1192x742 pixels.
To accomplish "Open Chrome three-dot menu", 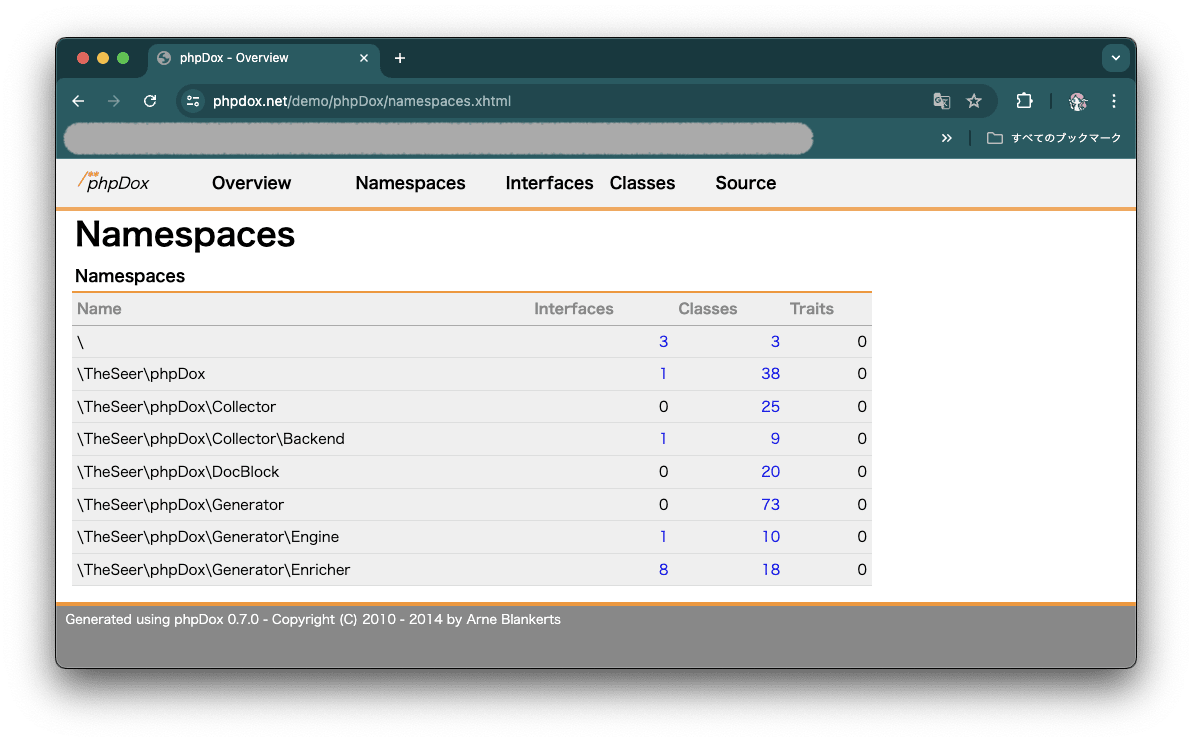I will click(x=1114, y=101).
